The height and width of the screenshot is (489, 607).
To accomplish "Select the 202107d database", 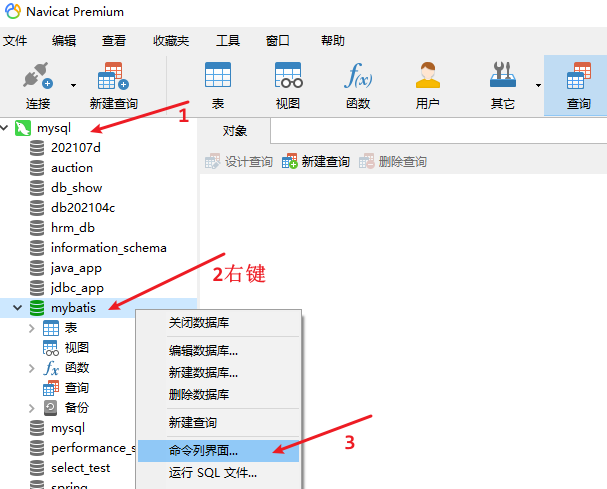I will tap(76, 148).
